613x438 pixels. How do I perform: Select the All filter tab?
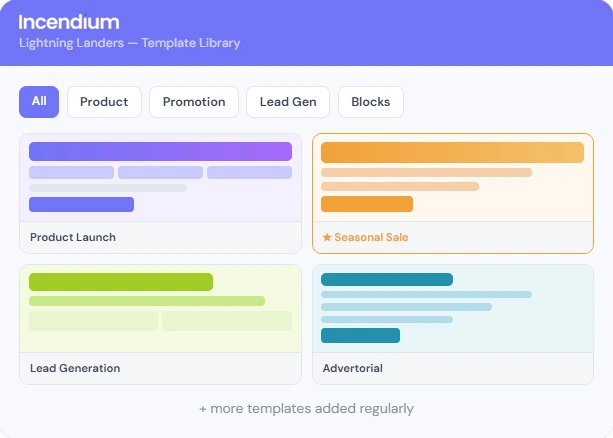[39, 102]
